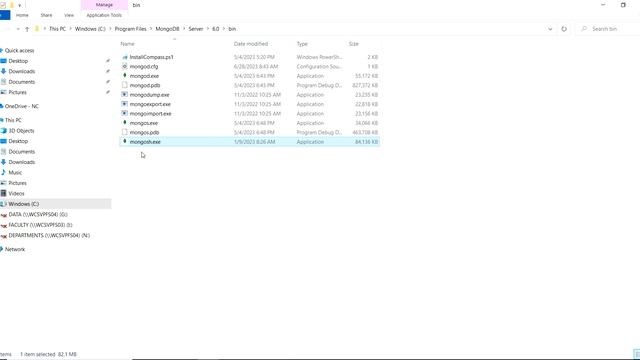Expand breadcrumb arrow after Windows (C:)
Screen dimensions: 640x360
[110, 29]
